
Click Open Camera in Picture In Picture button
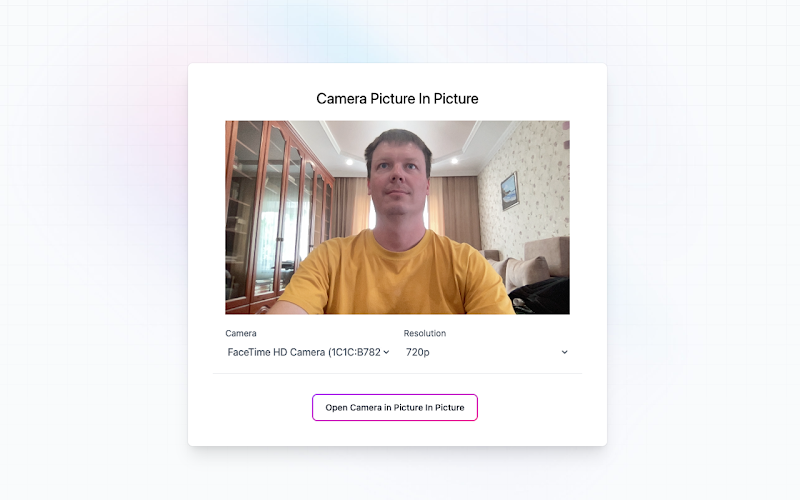(x=394, y=407)
